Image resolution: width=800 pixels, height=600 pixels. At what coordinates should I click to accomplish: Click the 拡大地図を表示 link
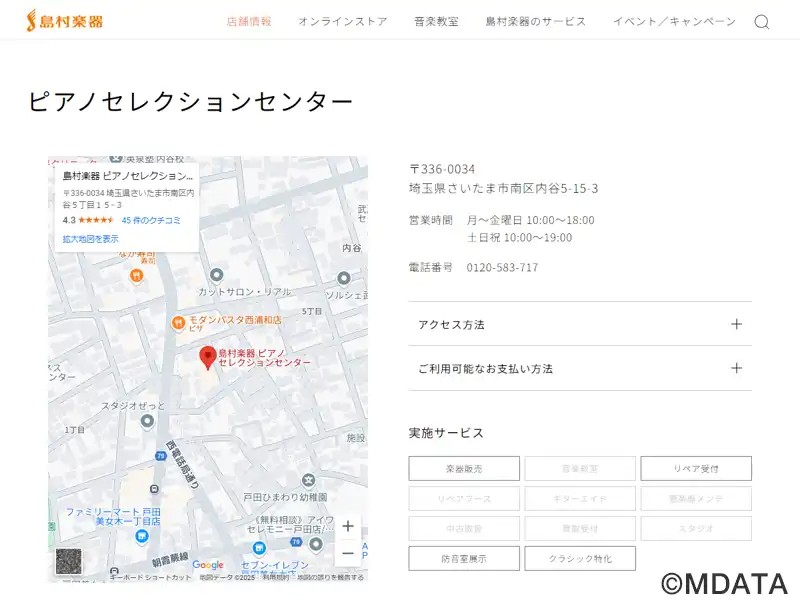tap(90, 239)
